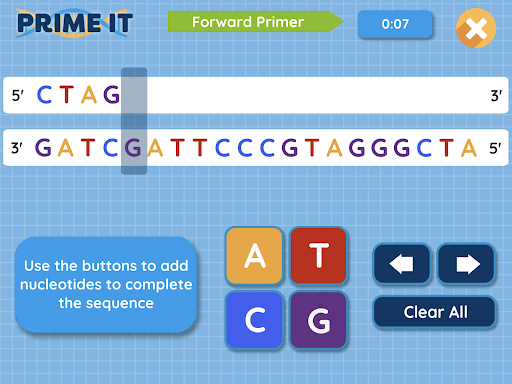Screen dimensions: 512x384
Task: Select the highlighted G on the template strand
Action: click(x=133, y=147)
